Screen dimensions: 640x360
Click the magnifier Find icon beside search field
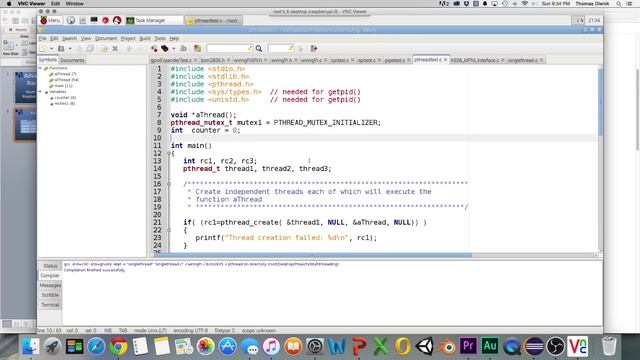coord(259,49)
